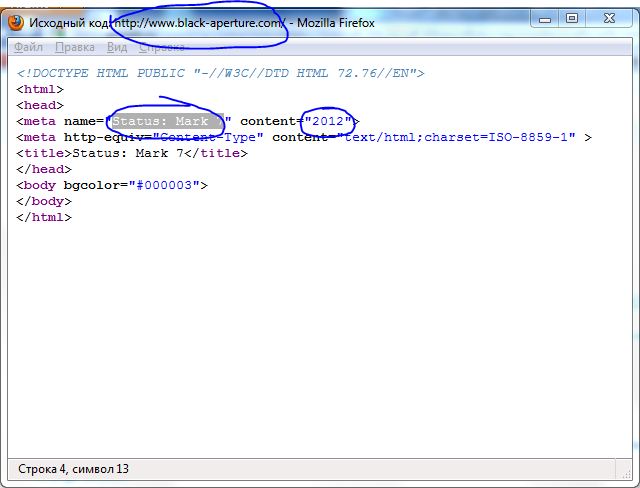This screenshot has width=640, height=488.
Task: Open the Вид menu
Action: pos(117,48)
